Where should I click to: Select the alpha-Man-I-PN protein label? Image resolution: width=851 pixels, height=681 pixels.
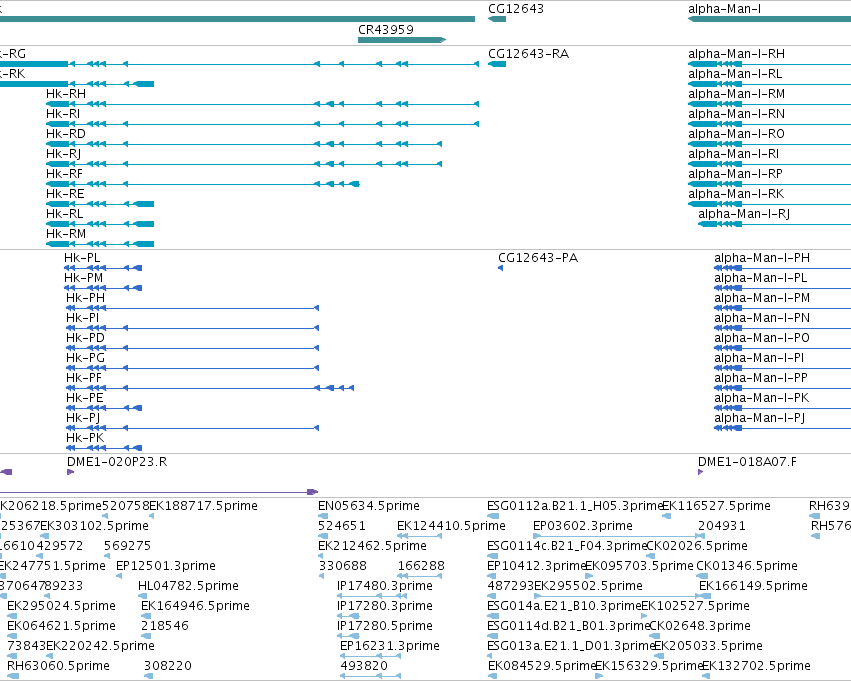click(762, 318)
